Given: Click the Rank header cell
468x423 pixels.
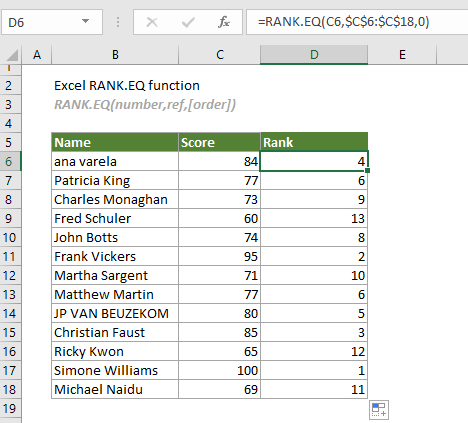Looking at the screenshot, I should pyautogui.click(x=314, y=143).
